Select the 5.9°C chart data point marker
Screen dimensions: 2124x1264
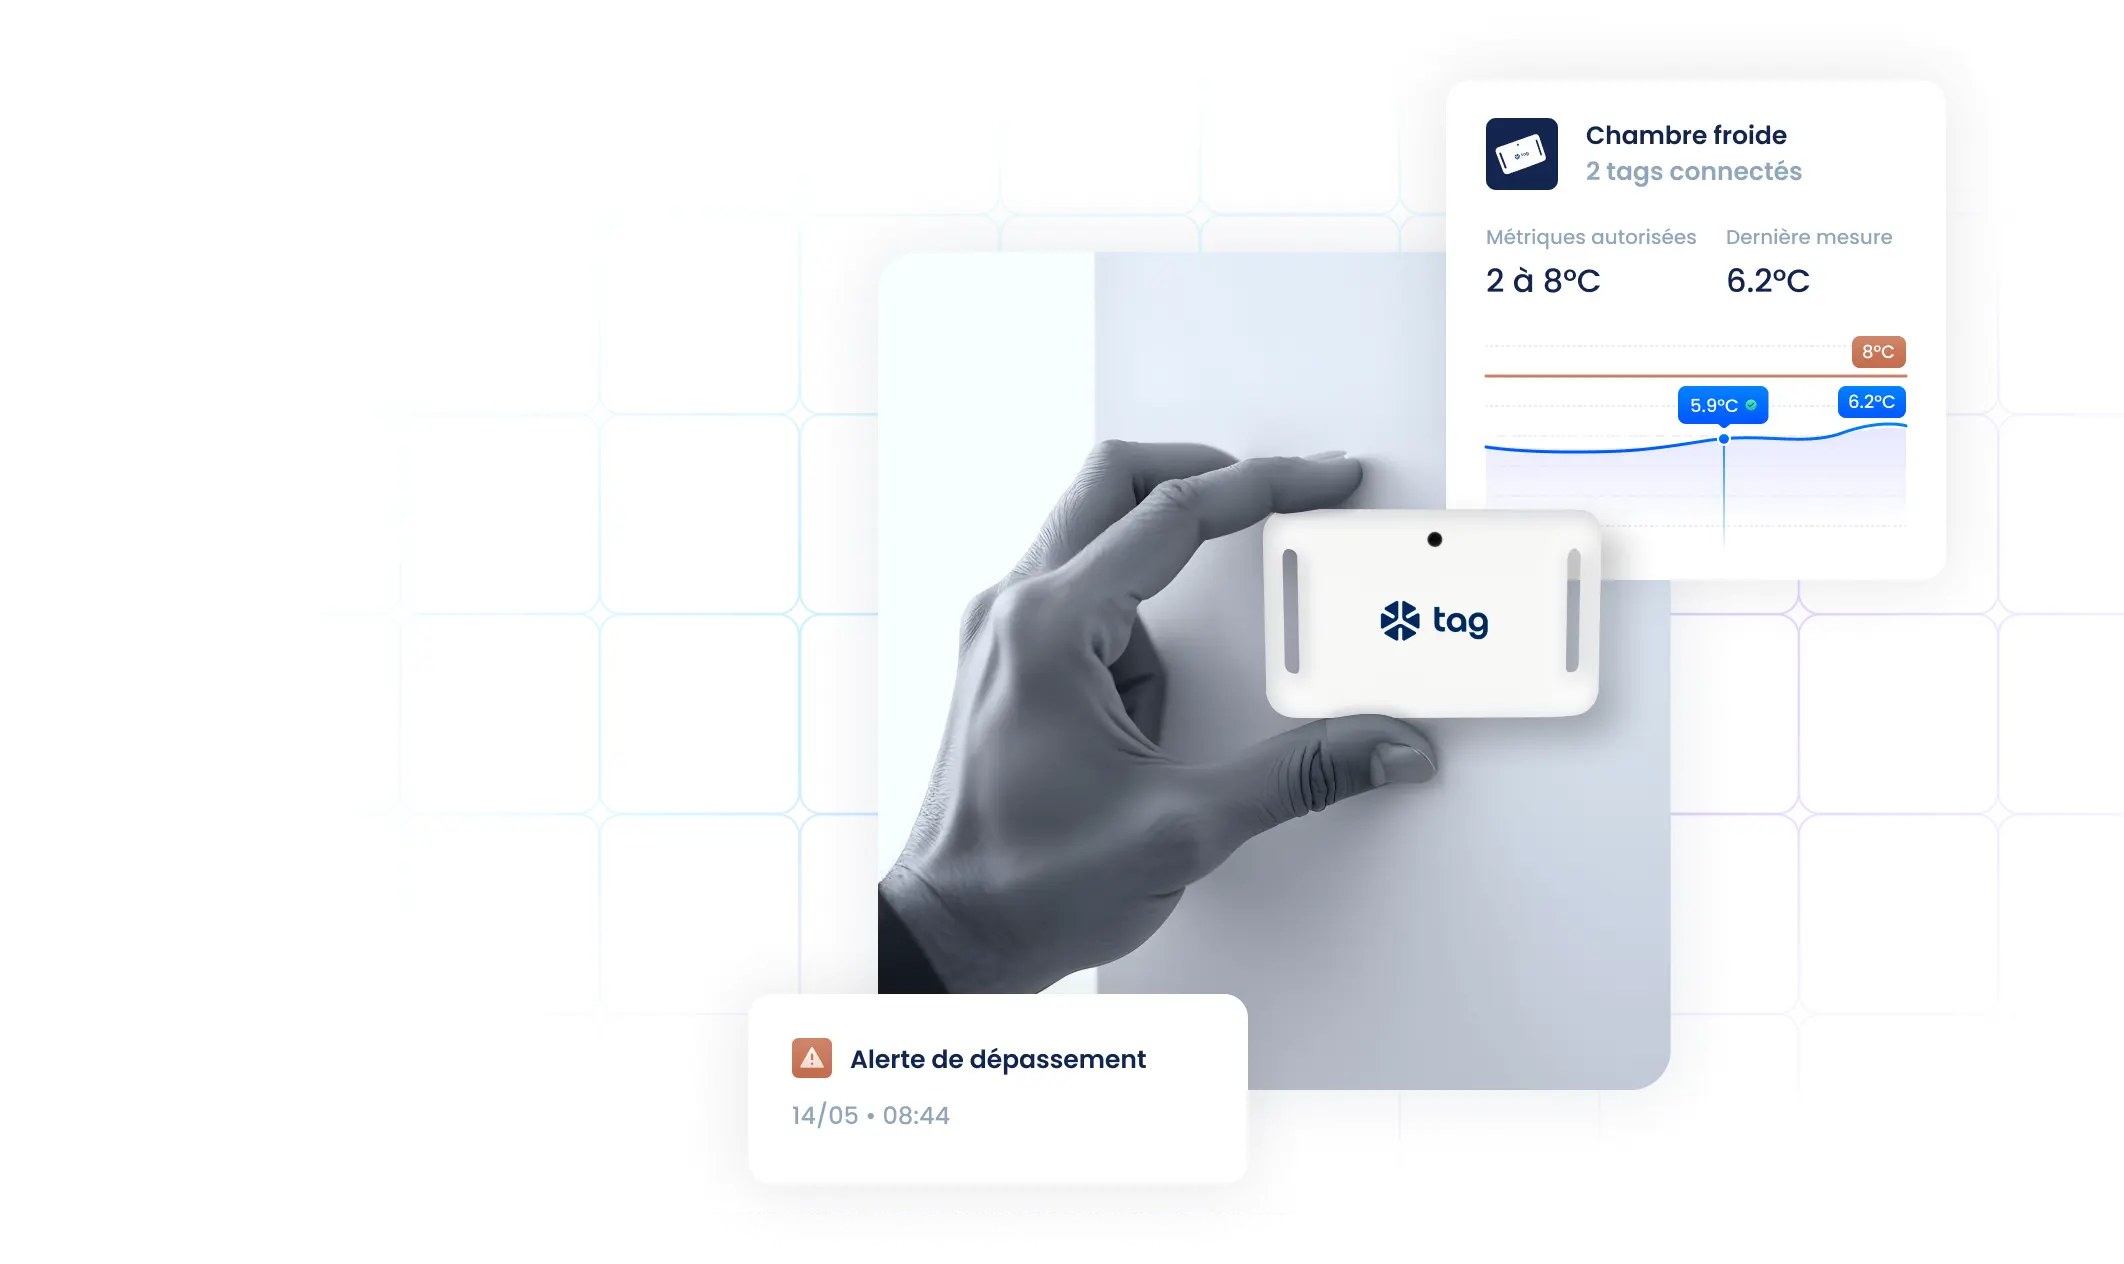(1724, 439)
